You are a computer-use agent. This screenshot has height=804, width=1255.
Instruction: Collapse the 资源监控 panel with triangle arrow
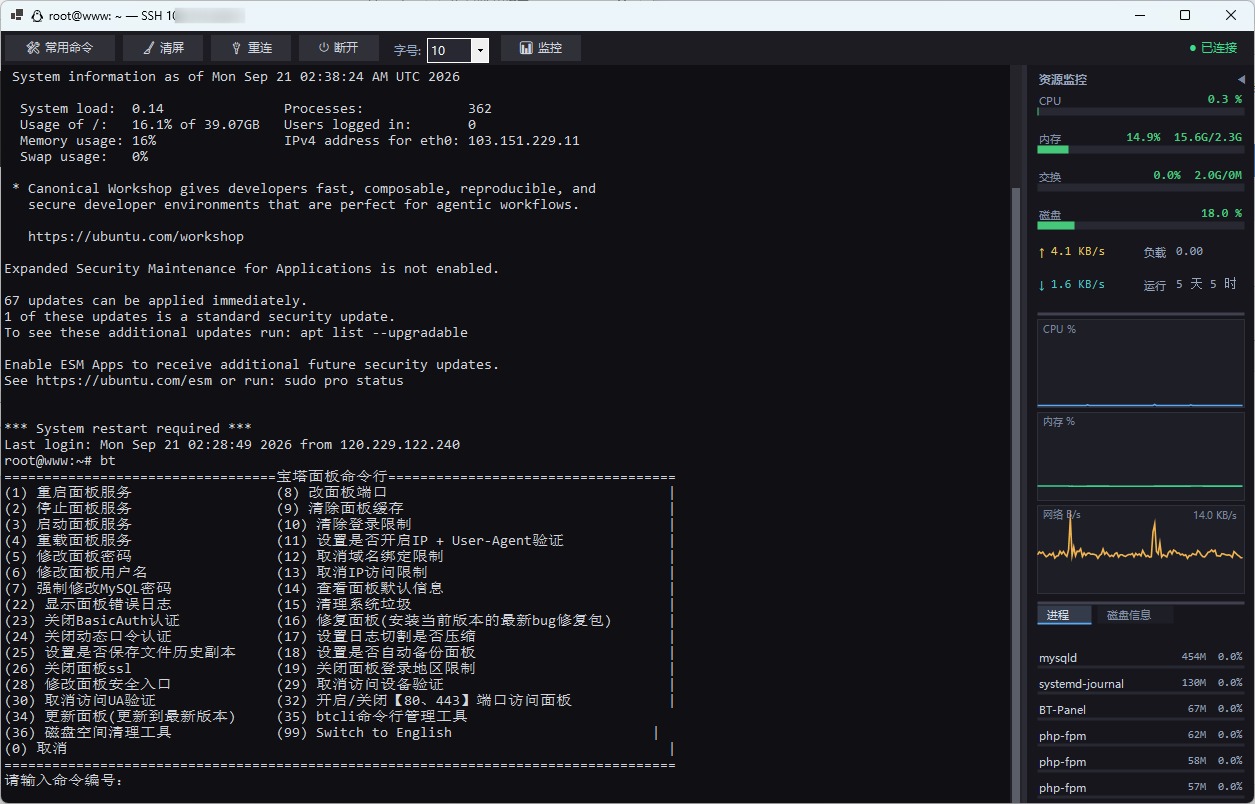(x=1241, y=79)
